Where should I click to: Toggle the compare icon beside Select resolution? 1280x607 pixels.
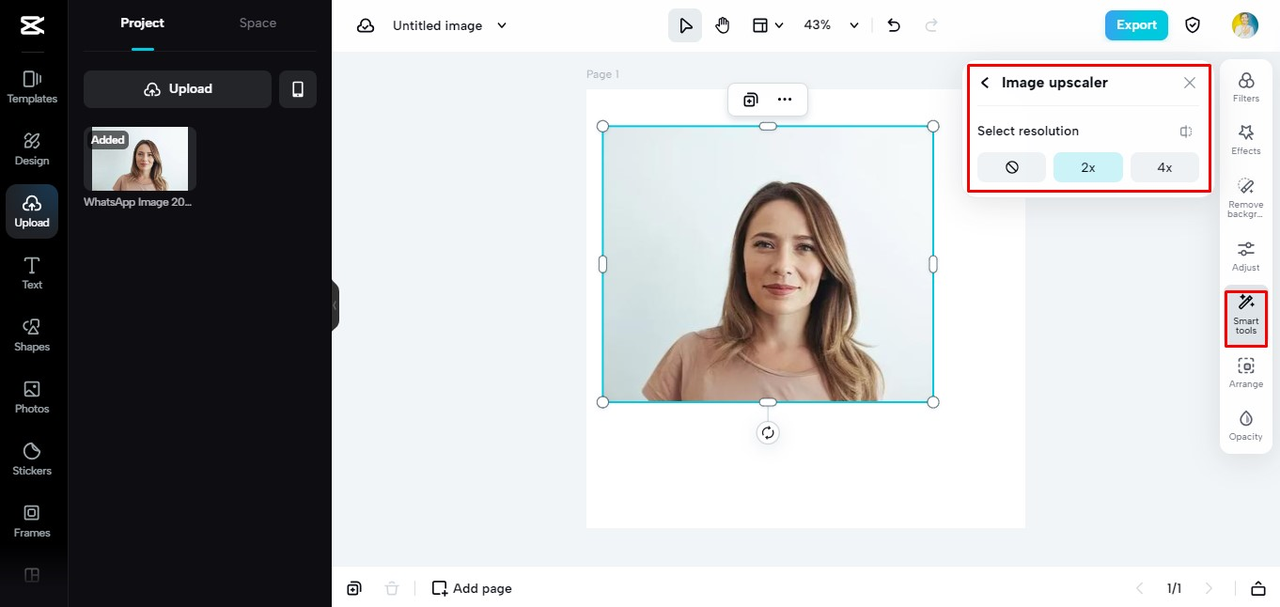click(x=1186, y=131)
